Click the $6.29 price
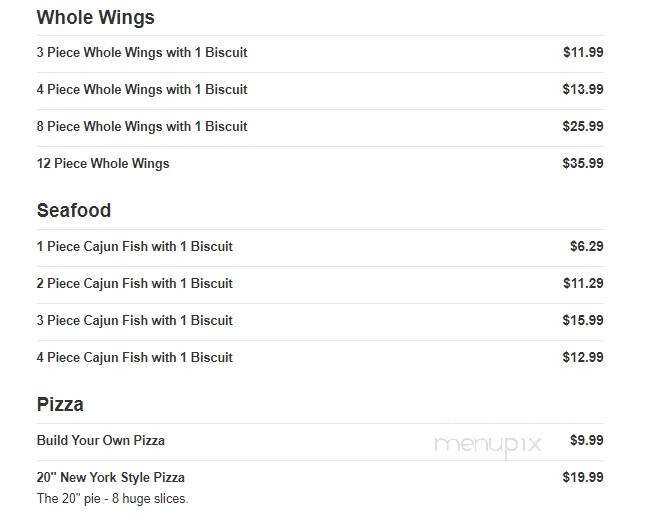This screenshot has height=527, width=667. (x=586, y=246)
